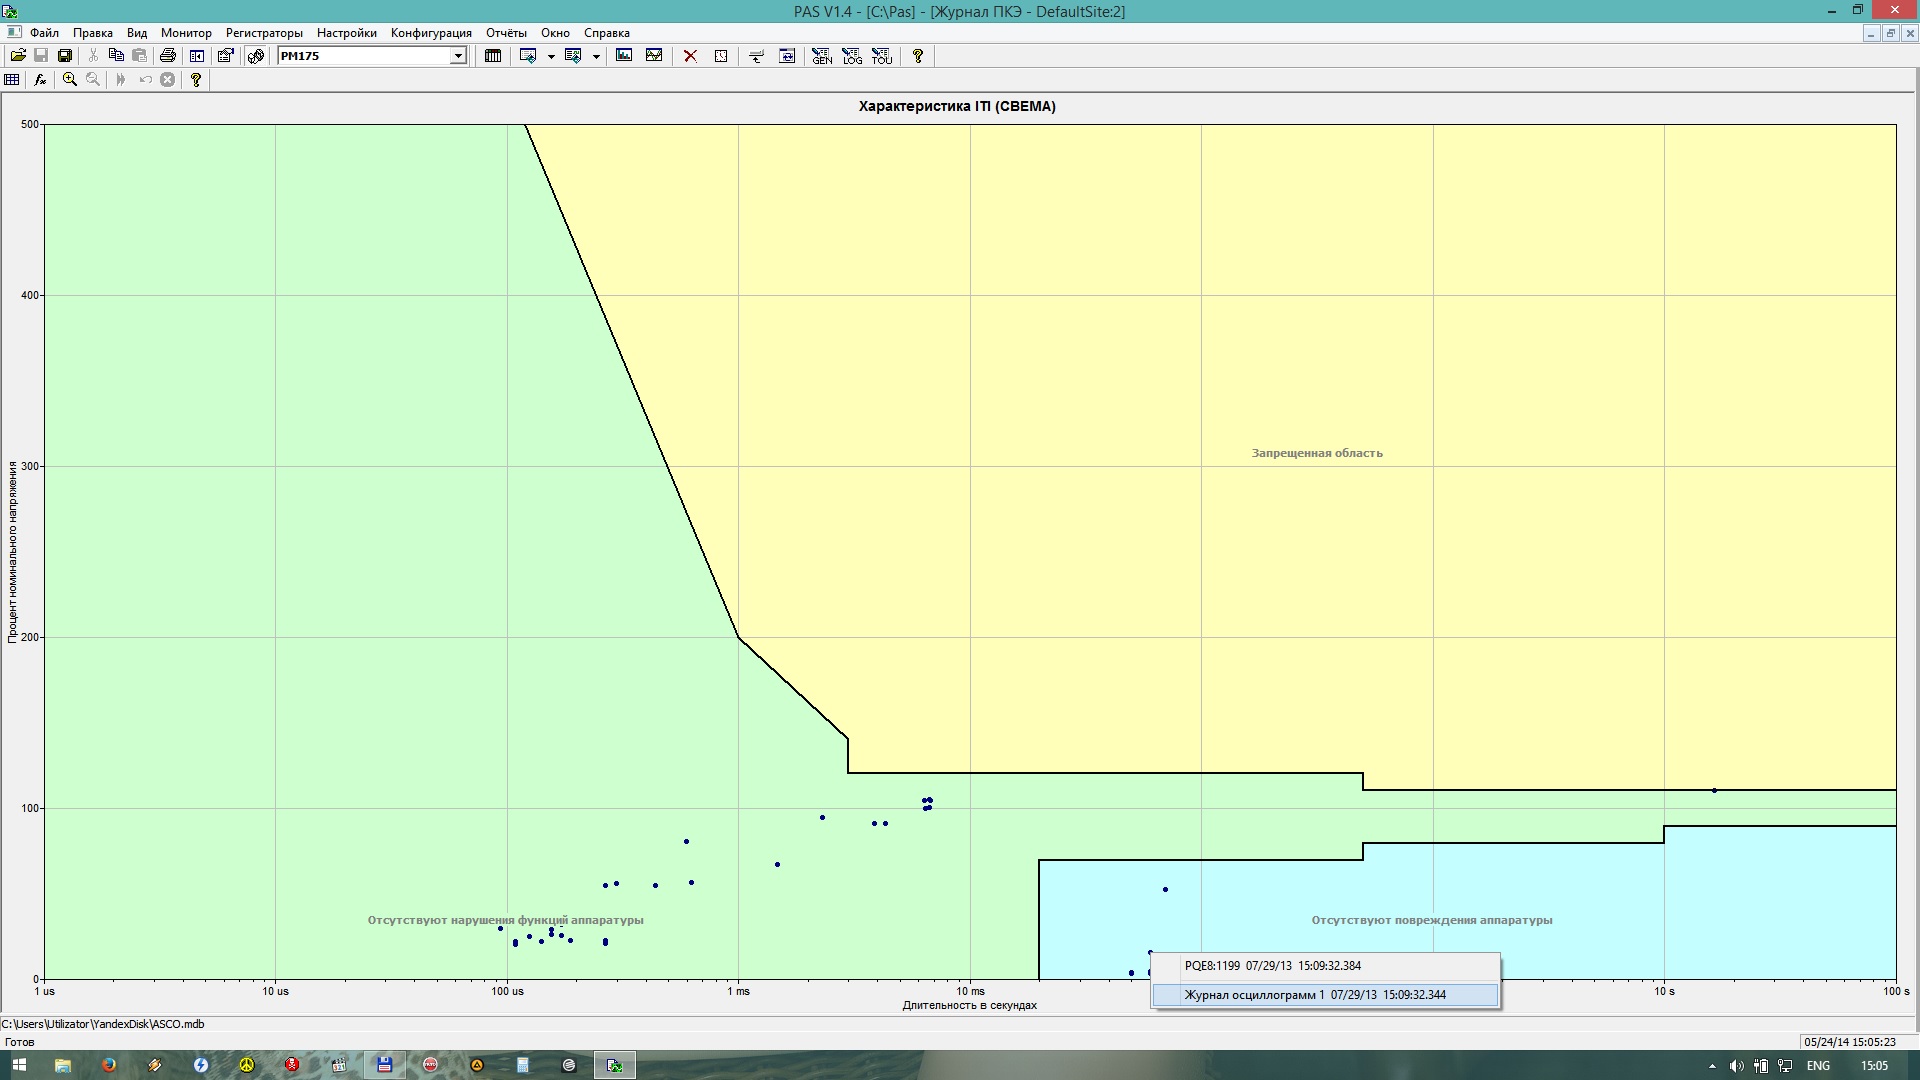The height and width of the screenshot is (1080, 1920).
Task: Click the fx formula icon
Action: pyautogui.click(x=40, y=79)
